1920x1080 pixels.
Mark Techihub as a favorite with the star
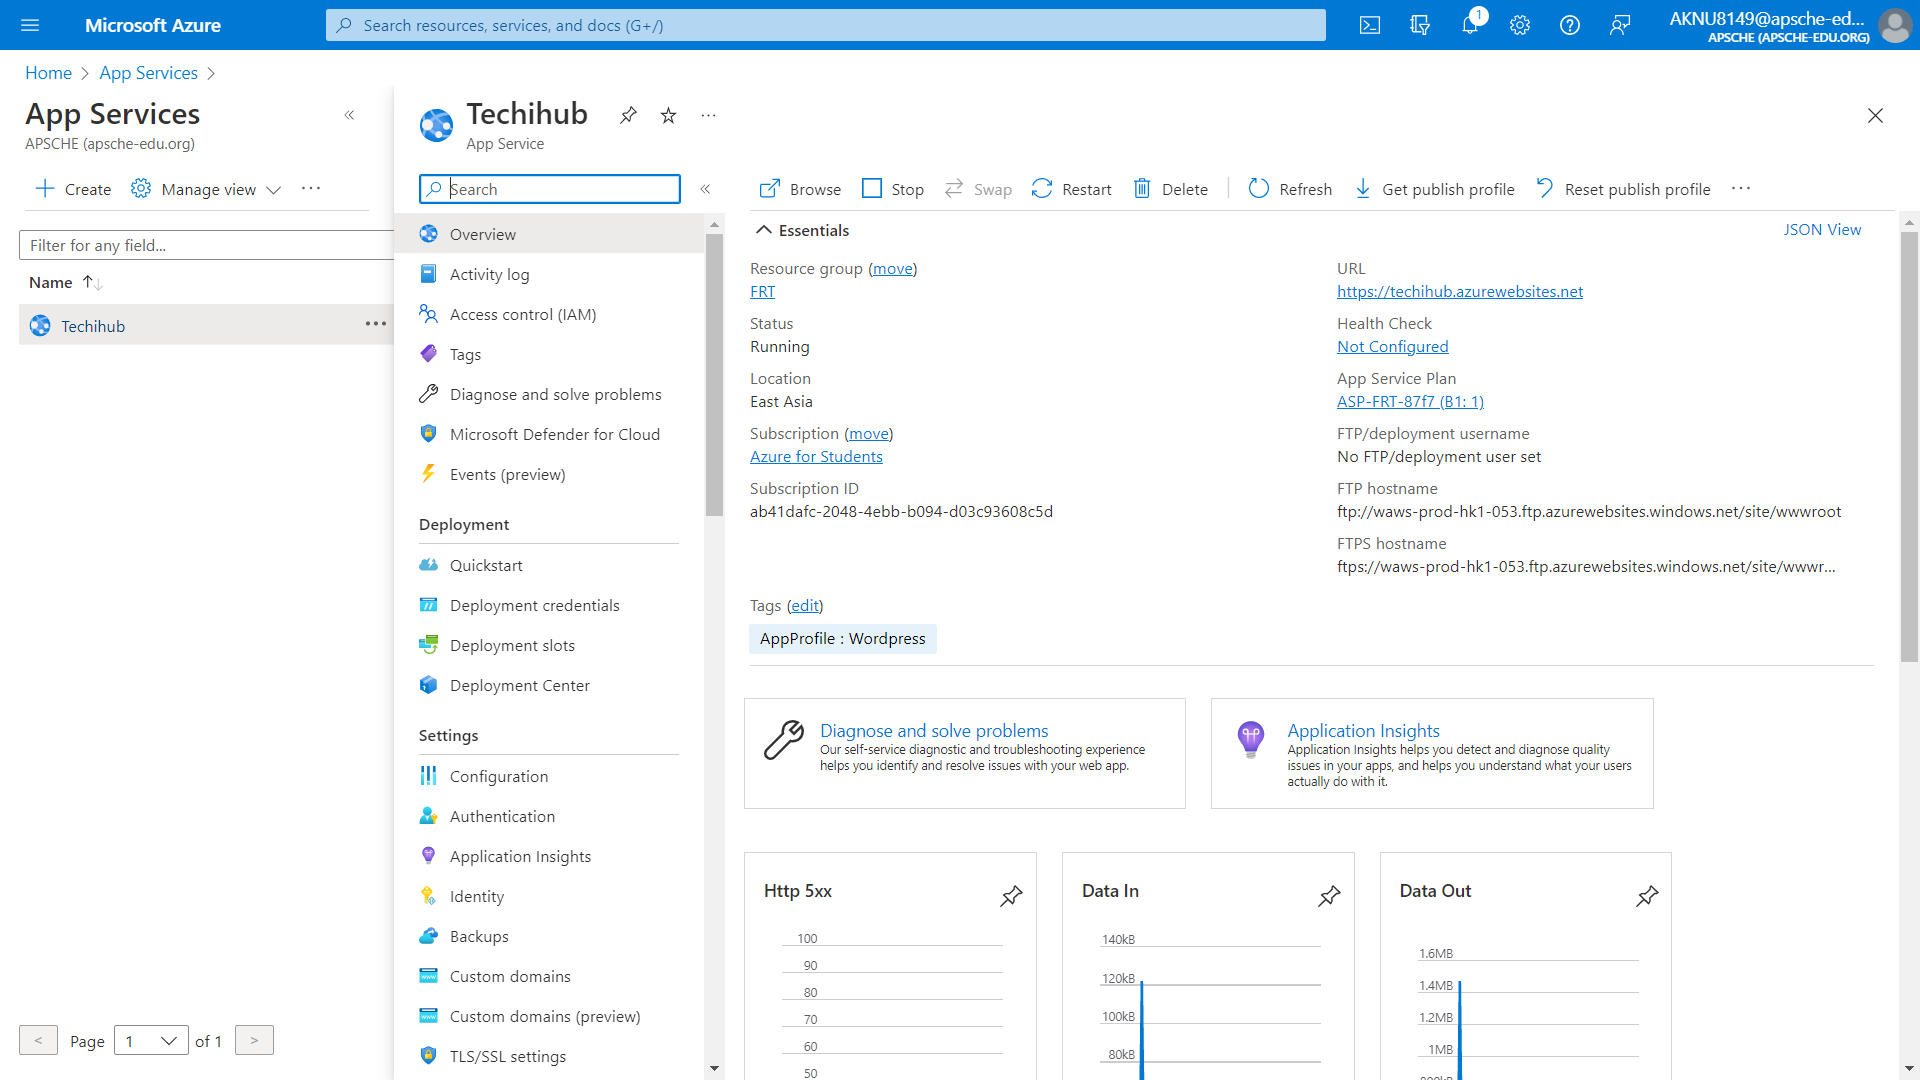[x=668, y=115]
